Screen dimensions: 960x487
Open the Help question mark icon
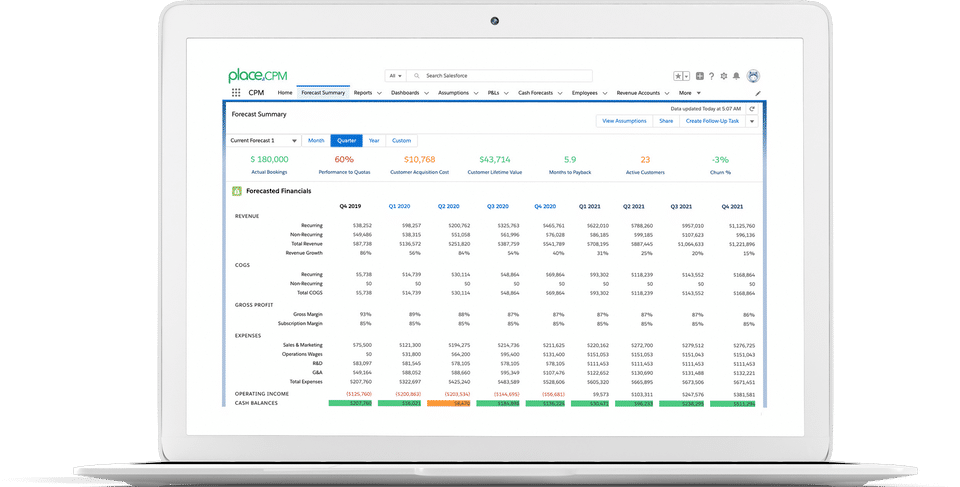click(x=711, y=76)
